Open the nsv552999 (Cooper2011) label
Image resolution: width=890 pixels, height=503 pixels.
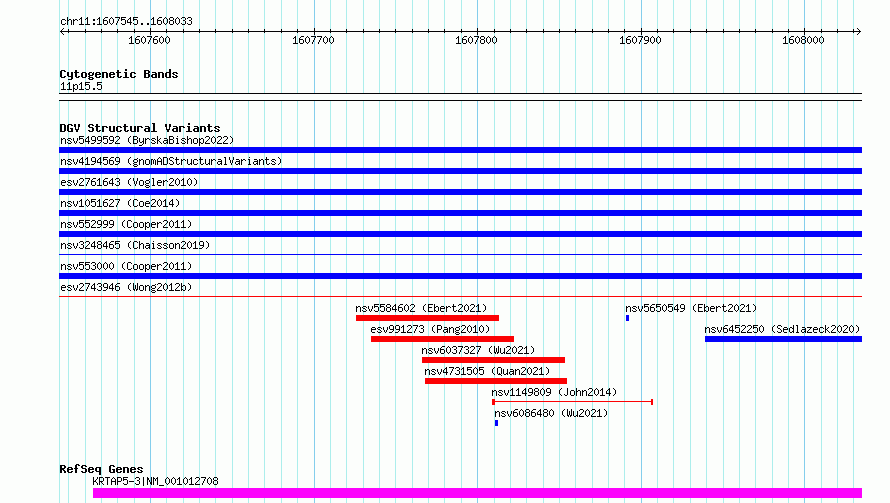coord(126,224)
